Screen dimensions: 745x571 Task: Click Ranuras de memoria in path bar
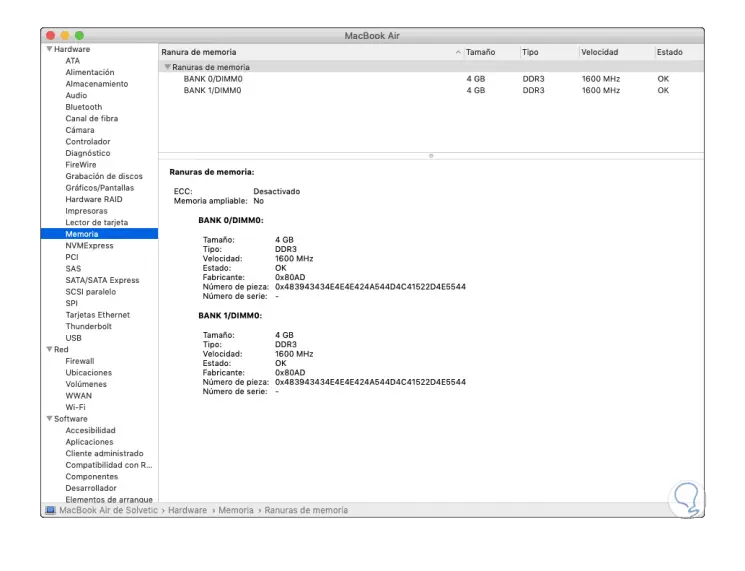pos(306,510)
